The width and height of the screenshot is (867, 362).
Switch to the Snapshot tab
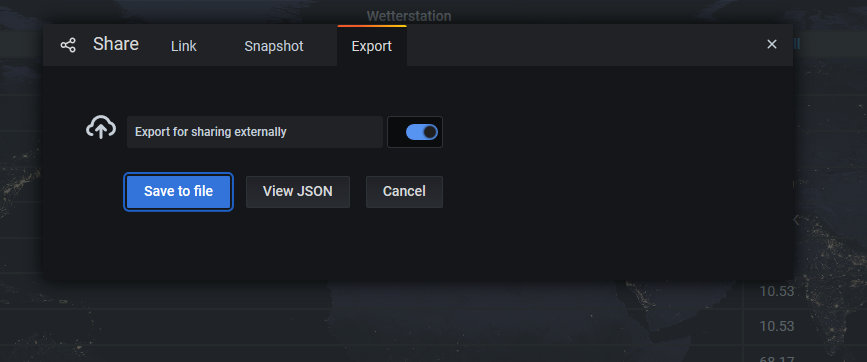(x=274, y=46)
